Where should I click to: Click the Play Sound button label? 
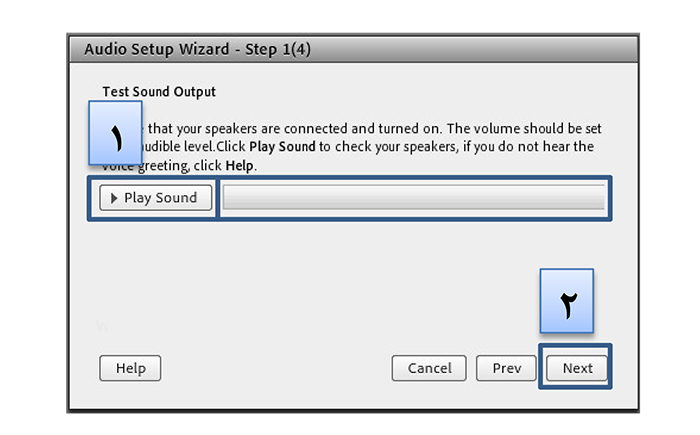[x=160, y=198]
